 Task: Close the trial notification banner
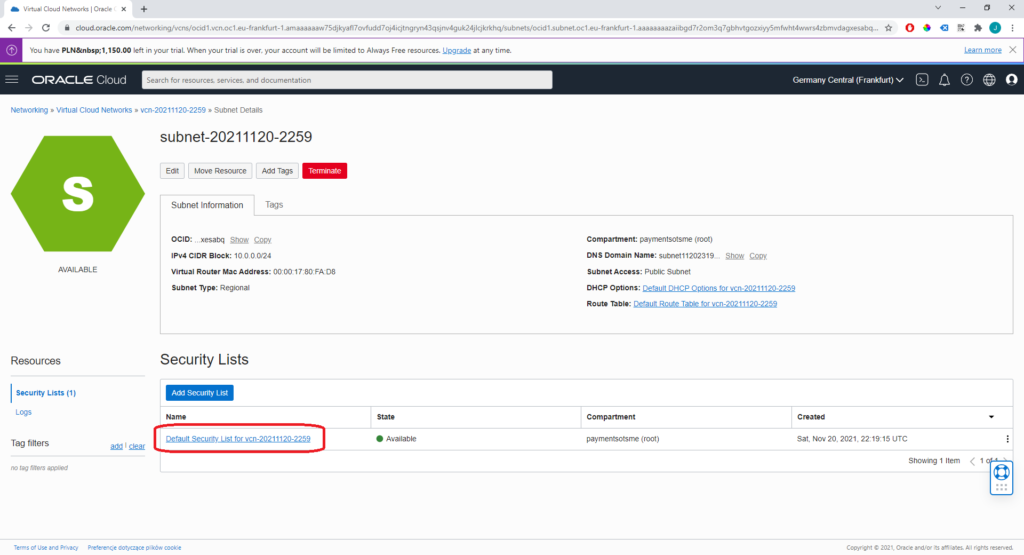pyautogui.click(x=1012, y=50)
